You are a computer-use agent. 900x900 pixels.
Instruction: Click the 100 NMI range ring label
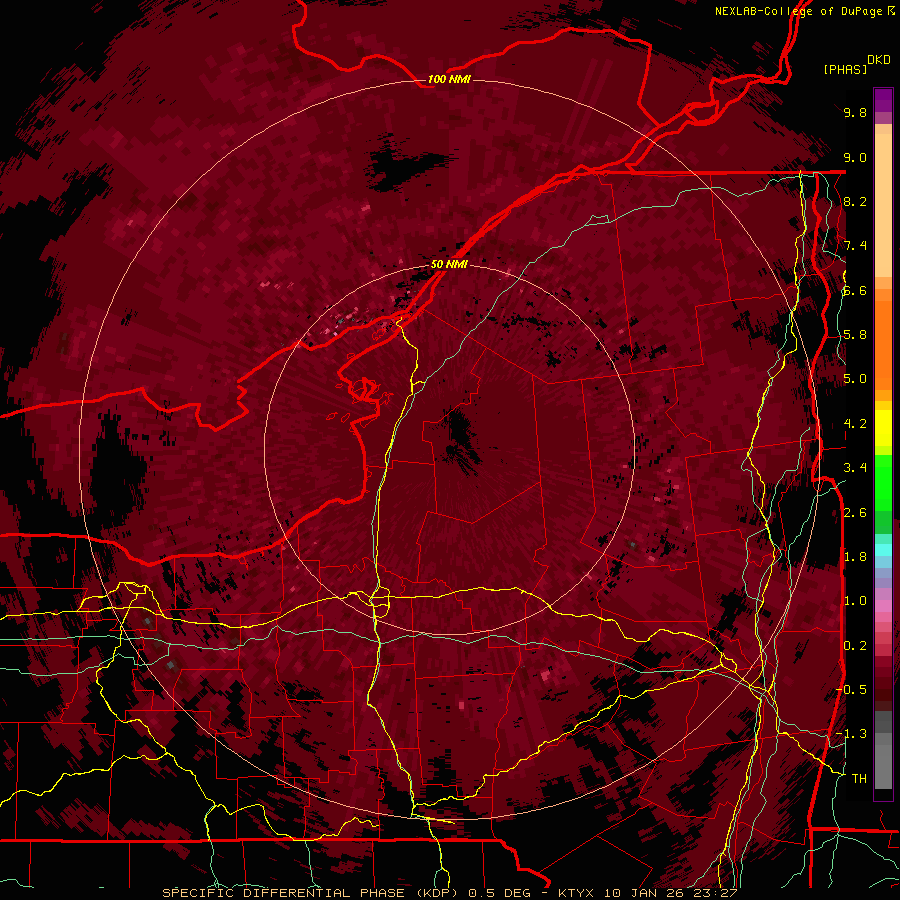[x=449, y=79]
